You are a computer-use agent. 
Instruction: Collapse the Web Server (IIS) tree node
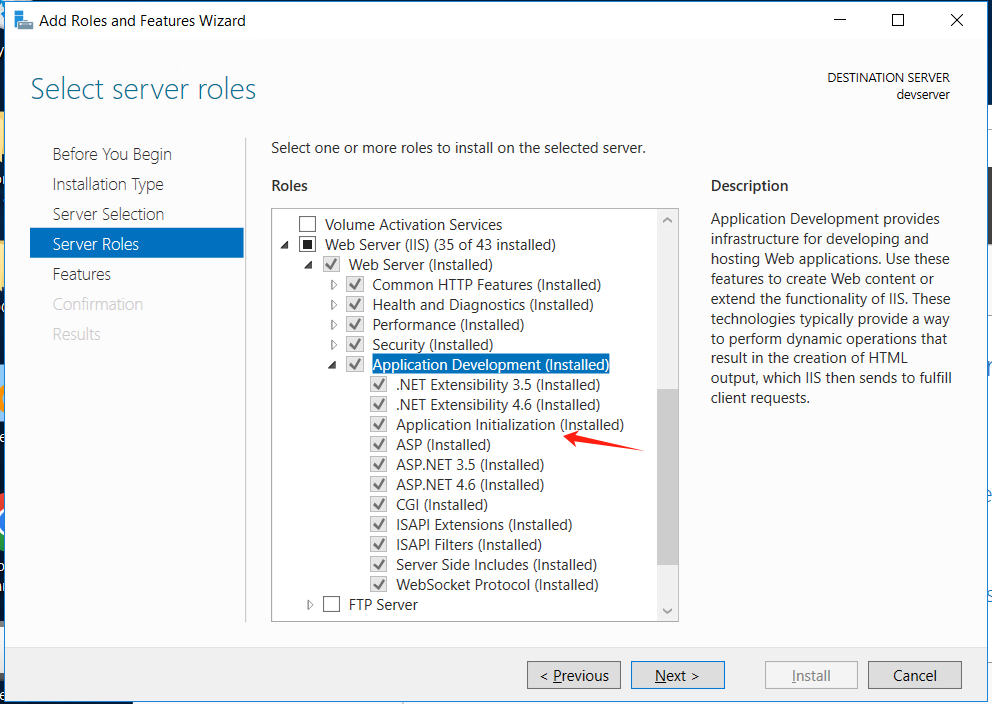coord(285,245)
